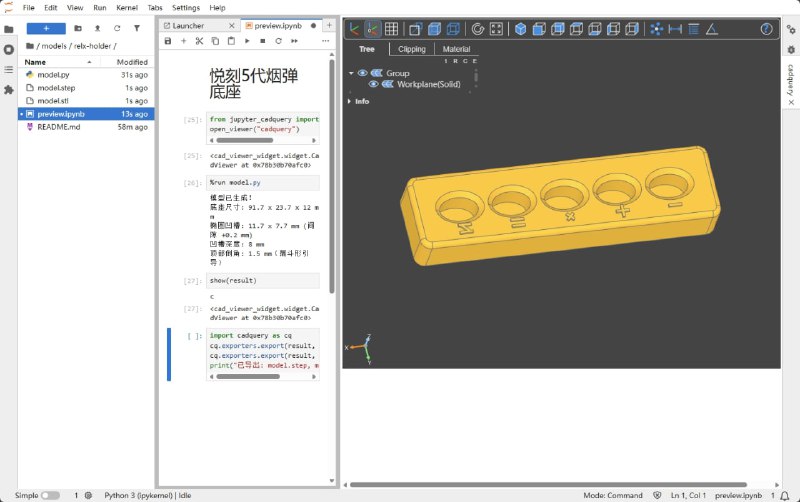800x502 pixels.
Task: Reset the CAD view rotation
Action: pyautogui.click(x=477, y=29)
